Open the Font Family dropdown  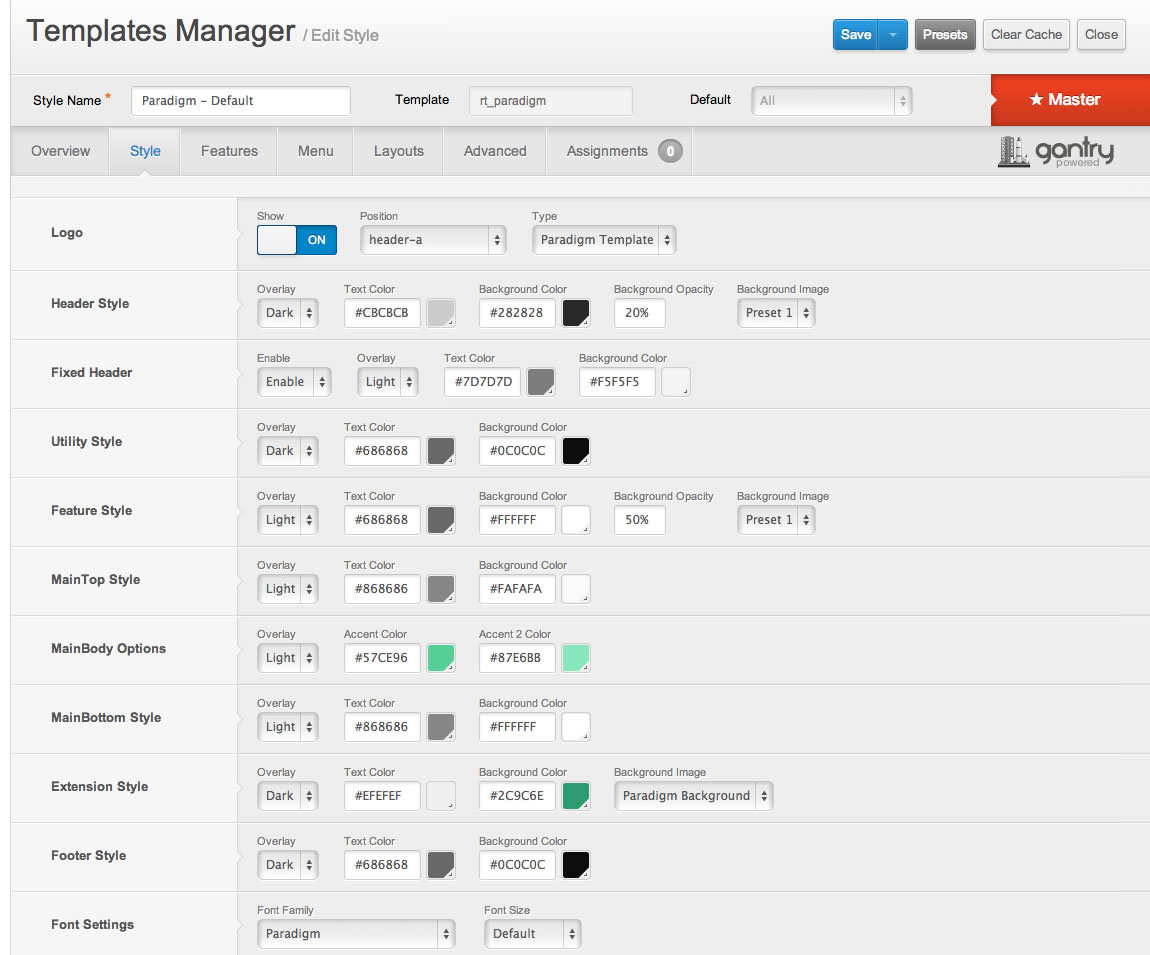(x=356, y=933)
